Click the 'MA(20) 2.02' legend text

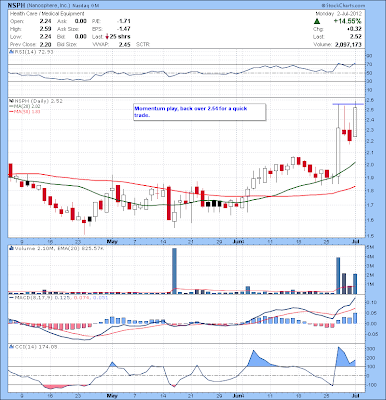click(x=27, y=106)
